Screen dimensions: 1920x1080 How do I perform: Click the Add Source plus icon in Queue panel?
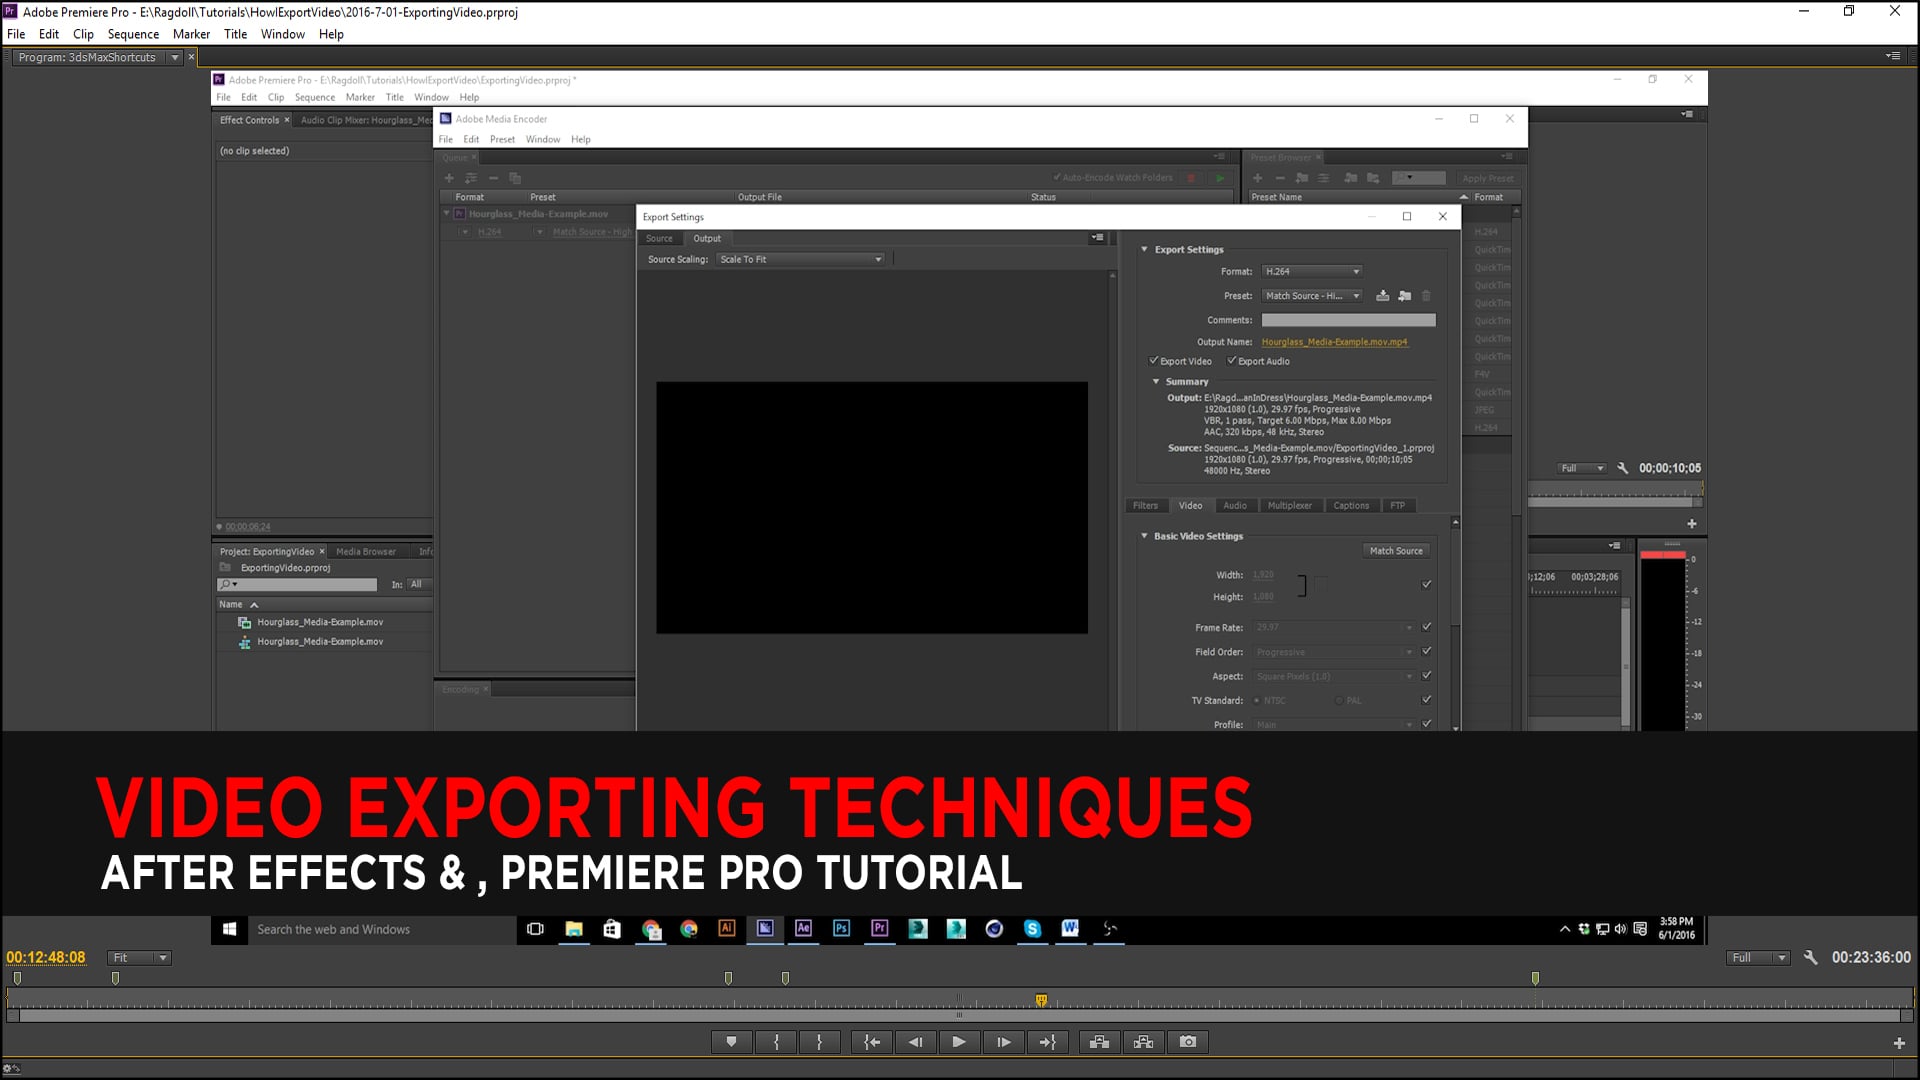click(449, 177)
